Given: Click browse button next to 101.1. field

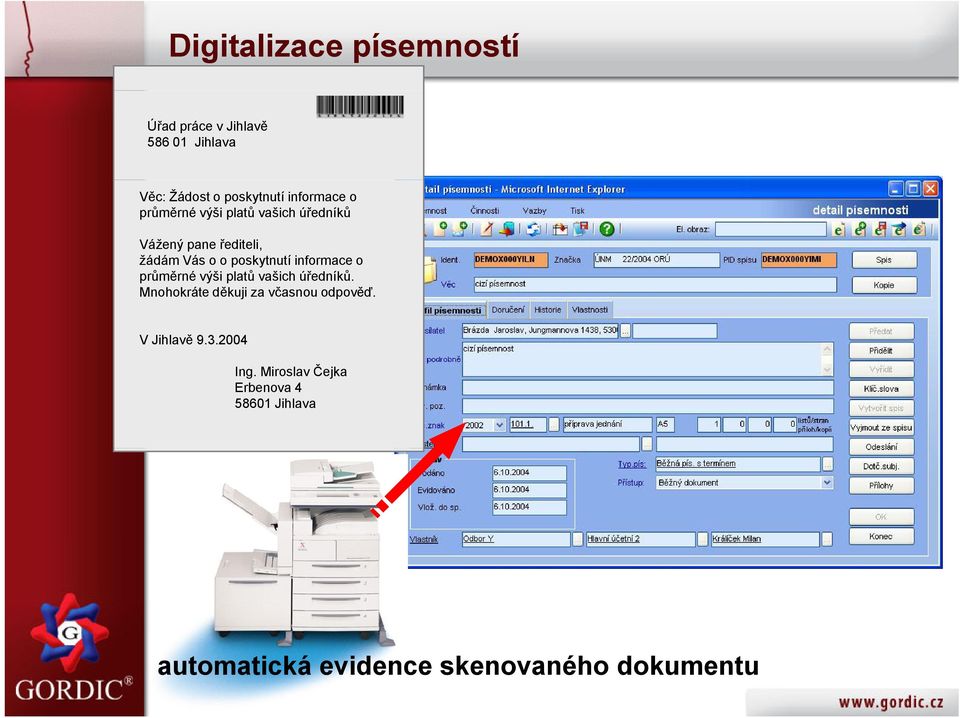Looking at the screenshot, I should (x=553, y=425).
